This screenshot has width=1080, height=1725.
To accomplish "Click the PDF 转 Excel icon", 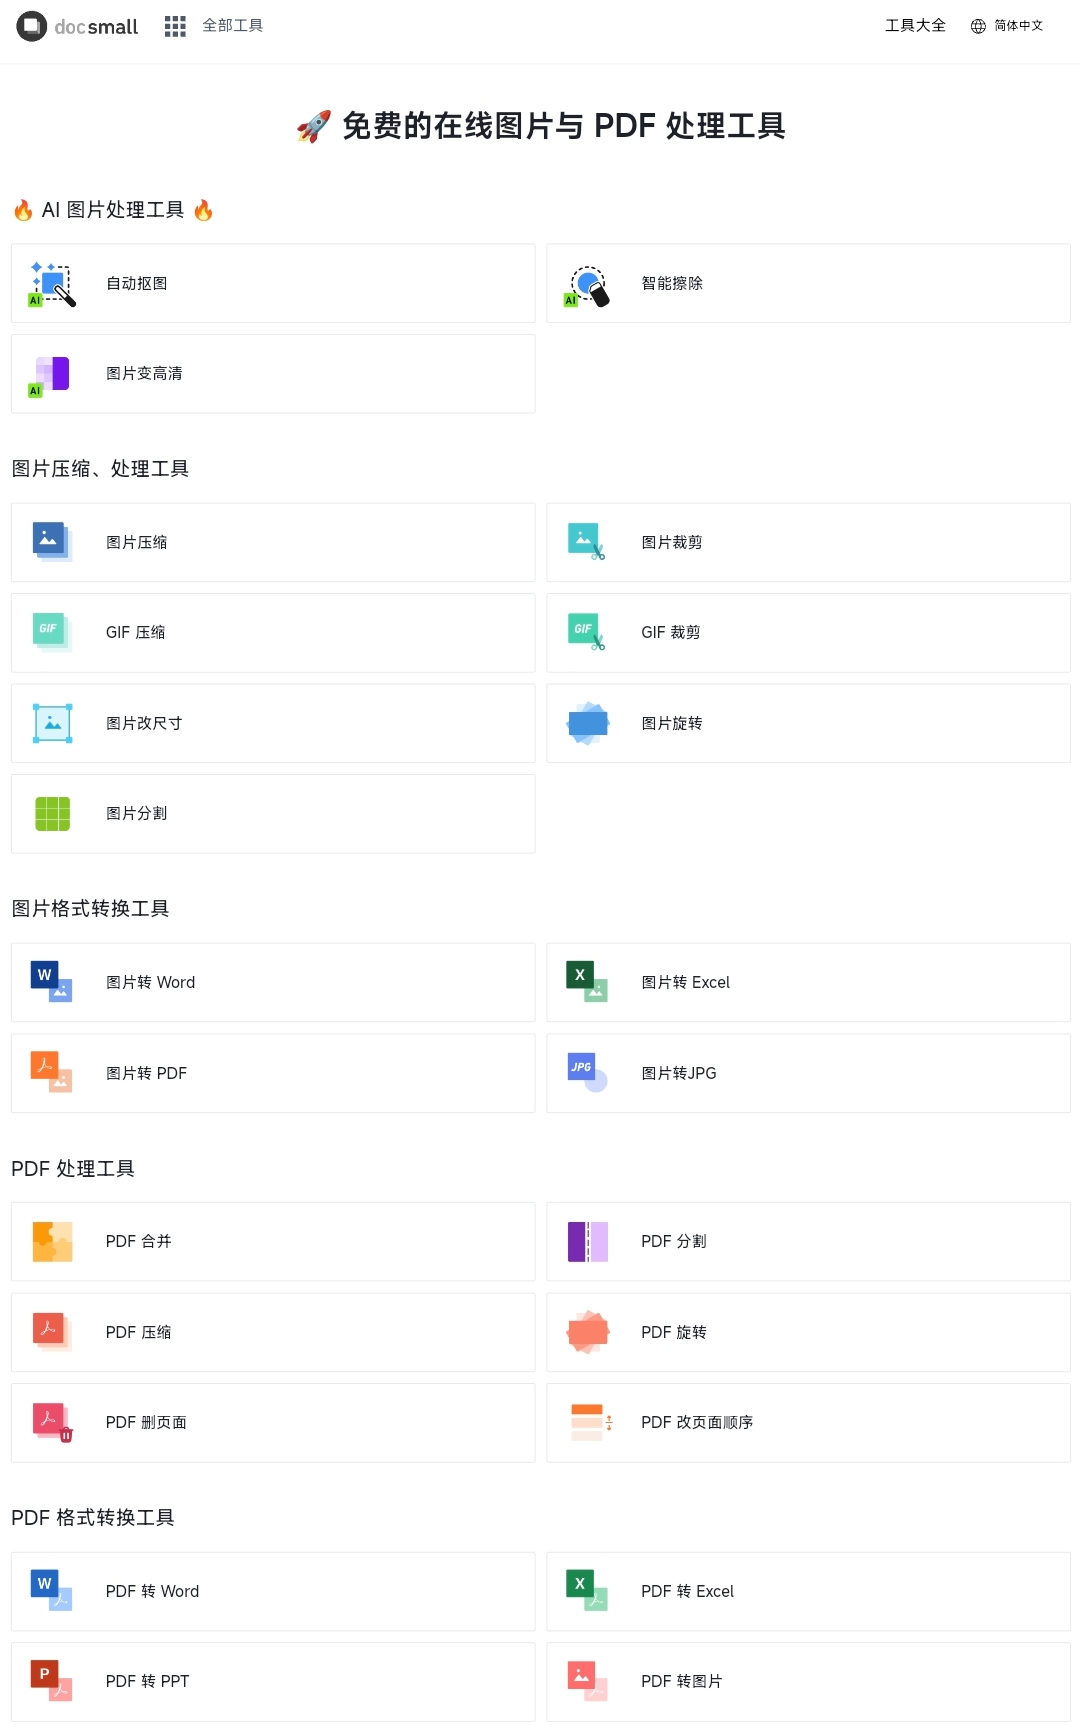I will click(x=587, y=1591).
